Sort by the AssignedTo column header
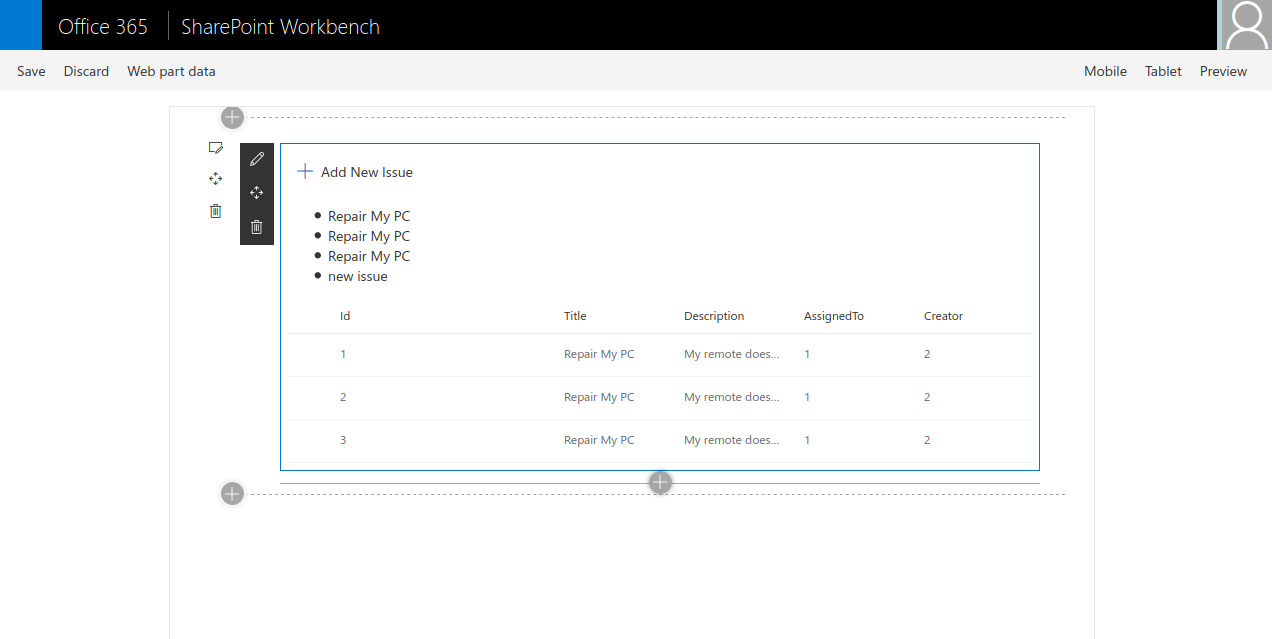The image size is (1272, 639). click(x=834, y=316)
